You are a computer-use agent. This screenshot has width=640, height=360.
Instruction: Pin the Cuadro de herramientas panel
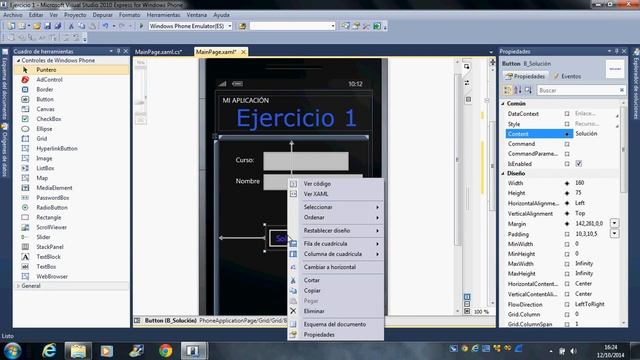[118, 51]
